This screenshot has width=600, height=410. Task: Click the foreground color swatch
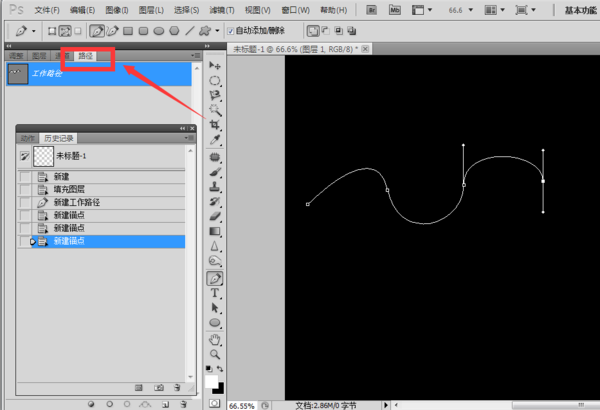click(212, 381)
